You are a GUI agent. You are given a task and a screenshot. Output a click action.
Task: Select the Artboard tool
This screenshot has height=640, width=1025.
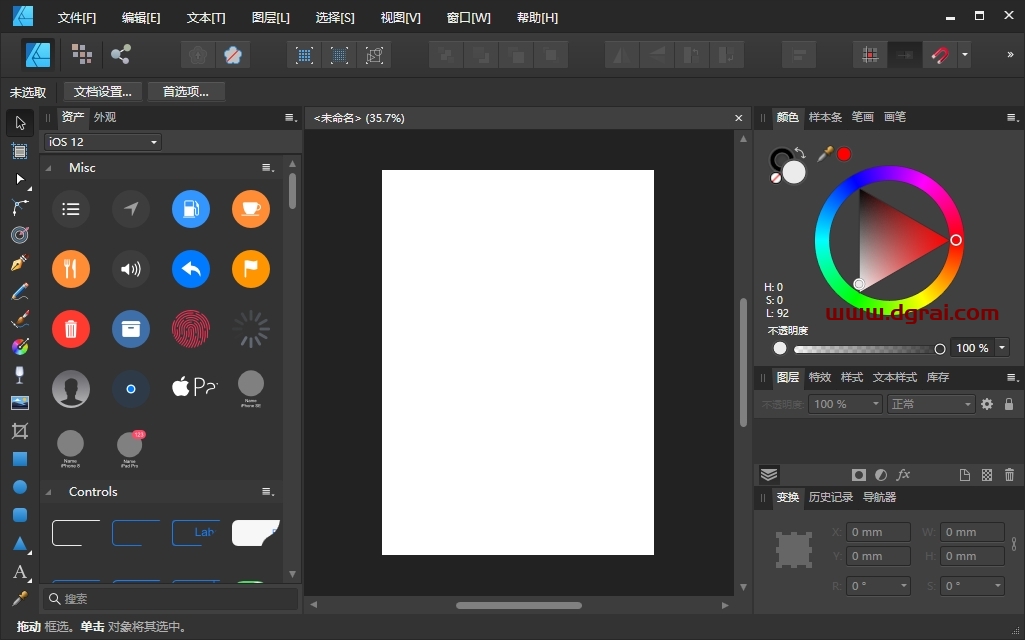pos(20,151)
